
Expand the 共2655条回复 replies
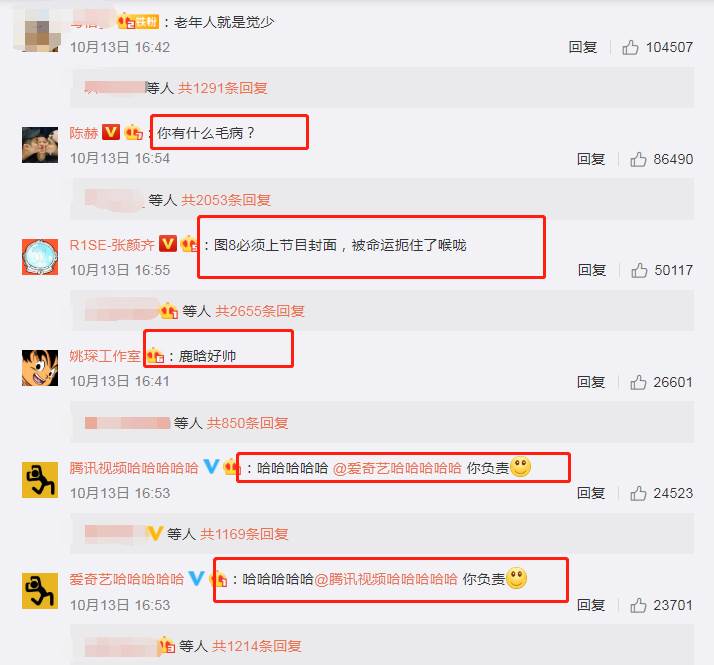[260, 311]
